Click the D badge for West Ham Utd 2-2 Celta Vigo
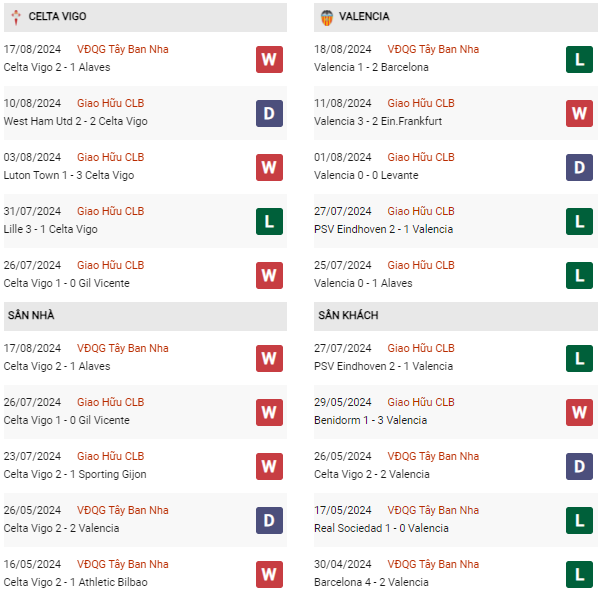The width and height of the screenshot is (600, 594). coord(268,113)
